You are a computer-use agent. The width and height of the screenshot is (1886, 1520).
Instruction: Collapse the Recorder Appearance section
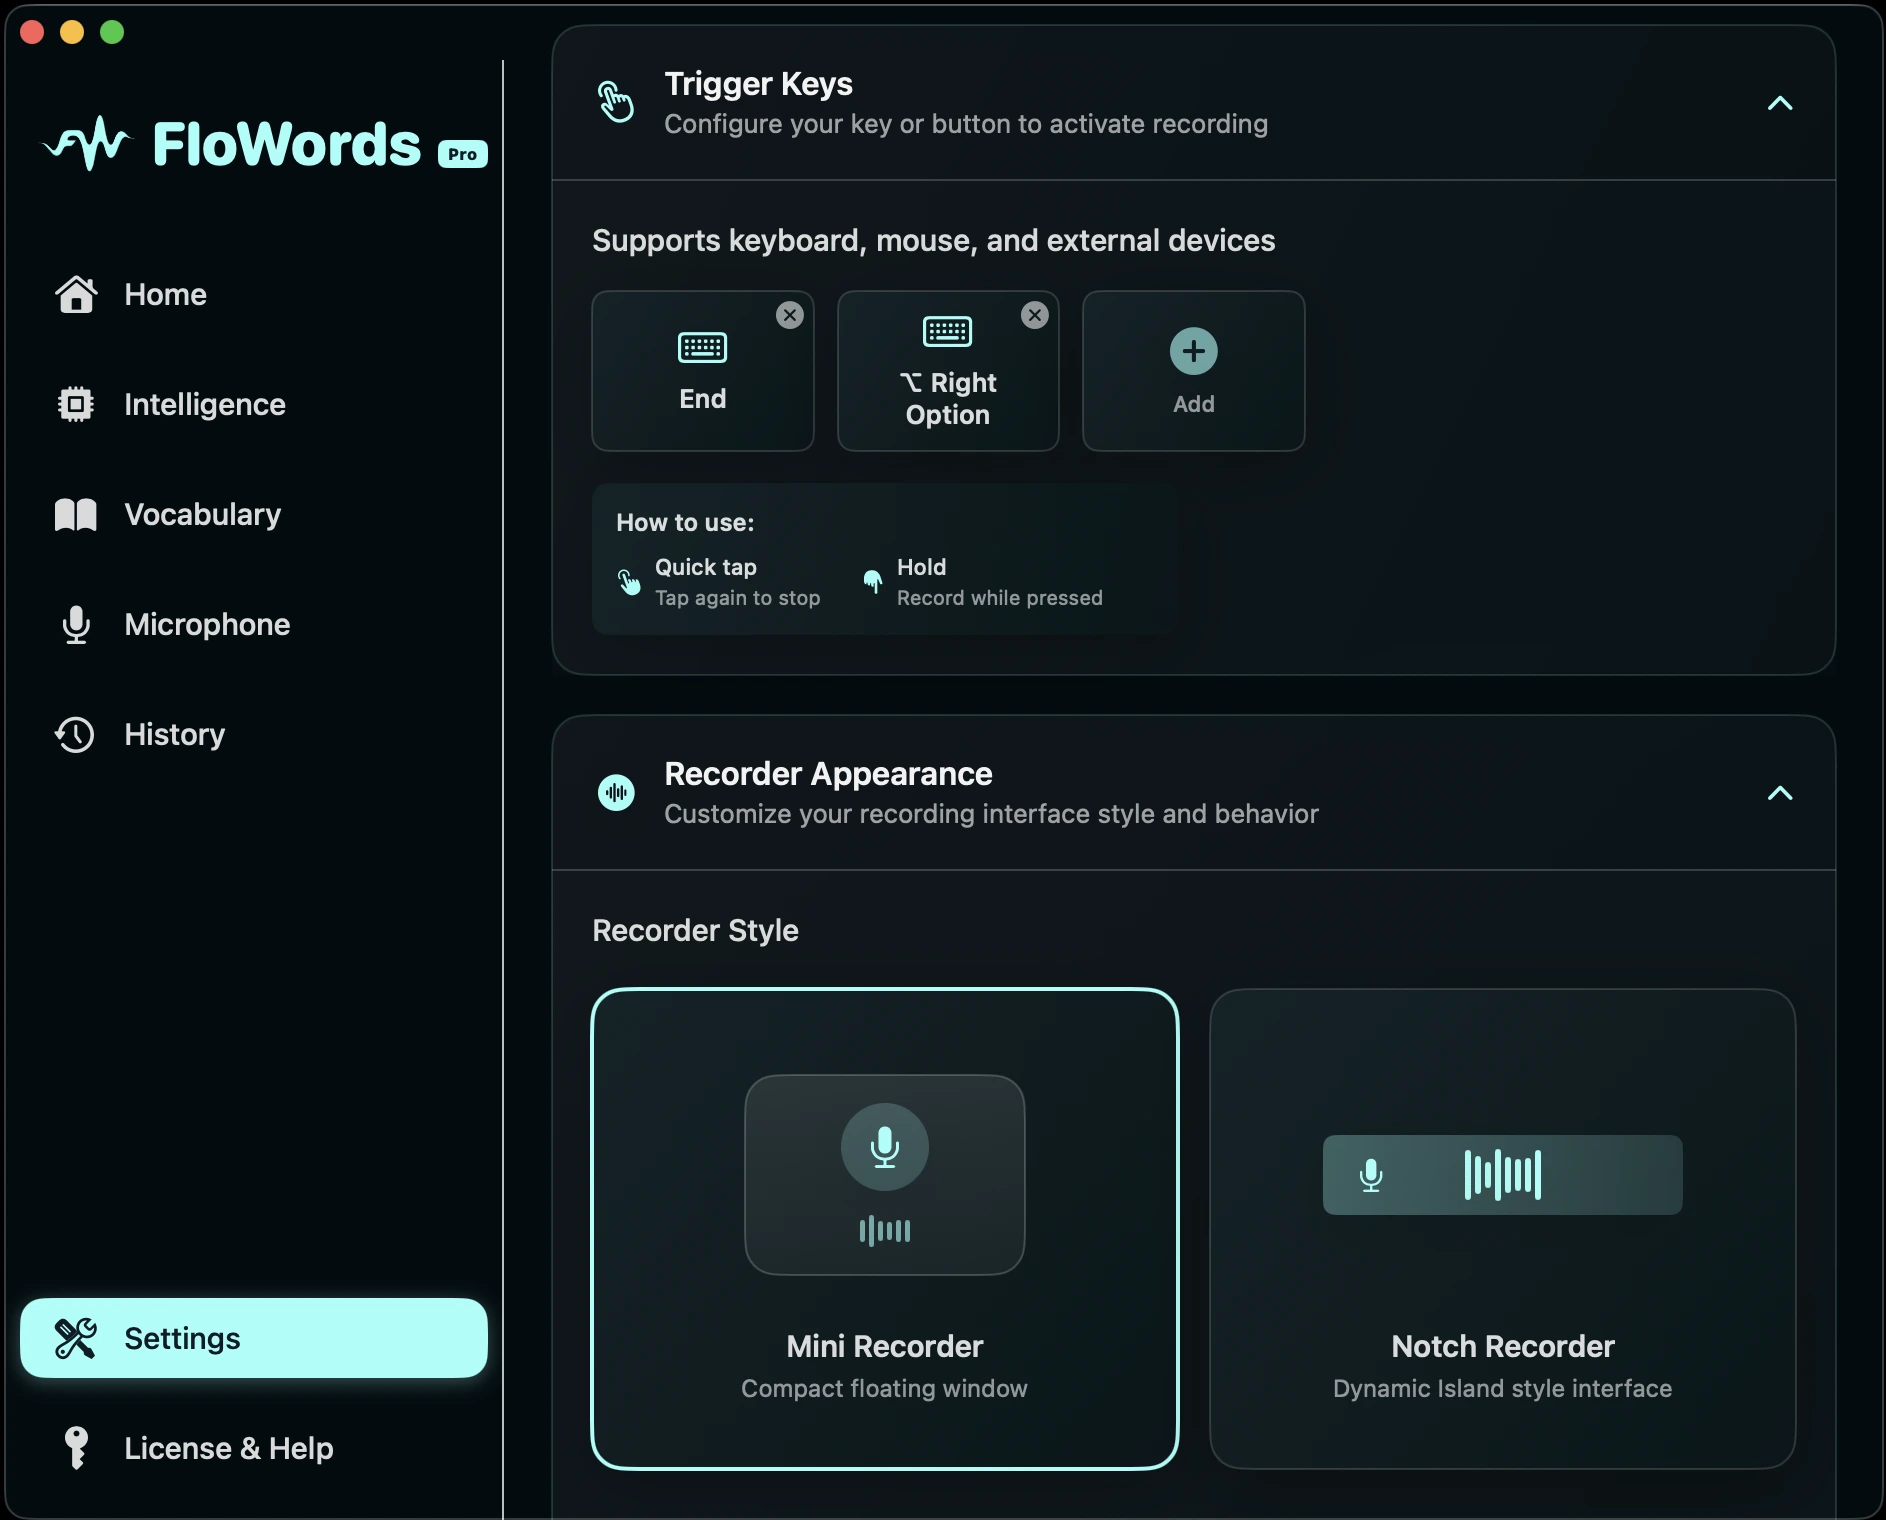(1779, 793)
